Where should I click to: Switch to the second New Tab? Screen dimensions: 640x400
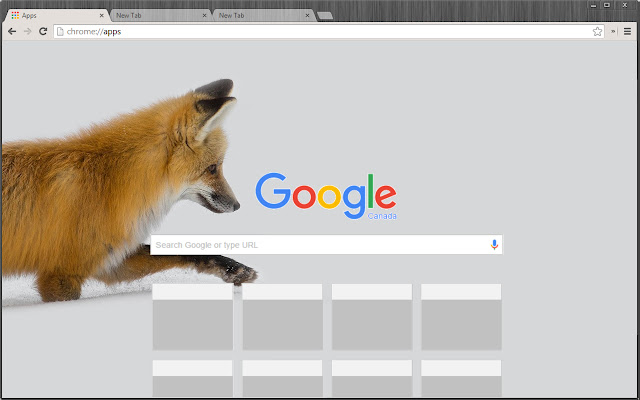pos(264,16)
